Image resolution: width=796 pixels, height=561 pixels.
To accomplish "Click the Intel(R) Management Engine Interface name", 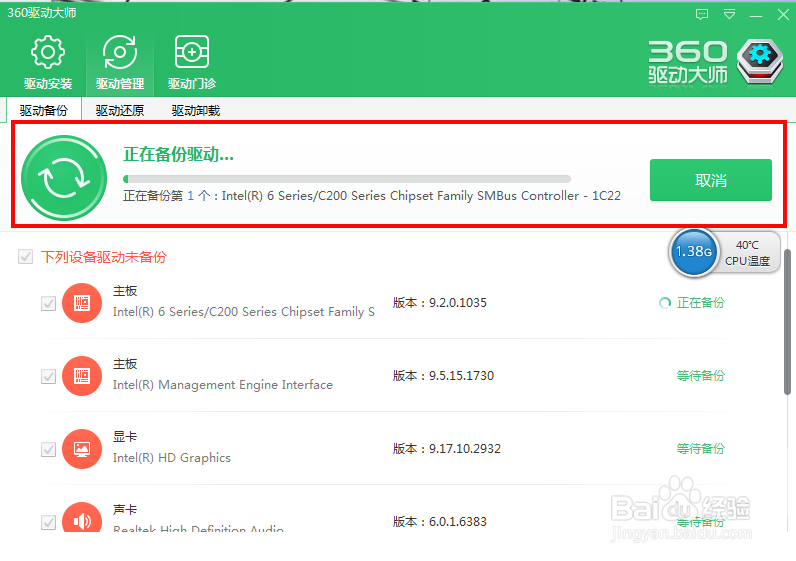I will click(x=222, y=385).
